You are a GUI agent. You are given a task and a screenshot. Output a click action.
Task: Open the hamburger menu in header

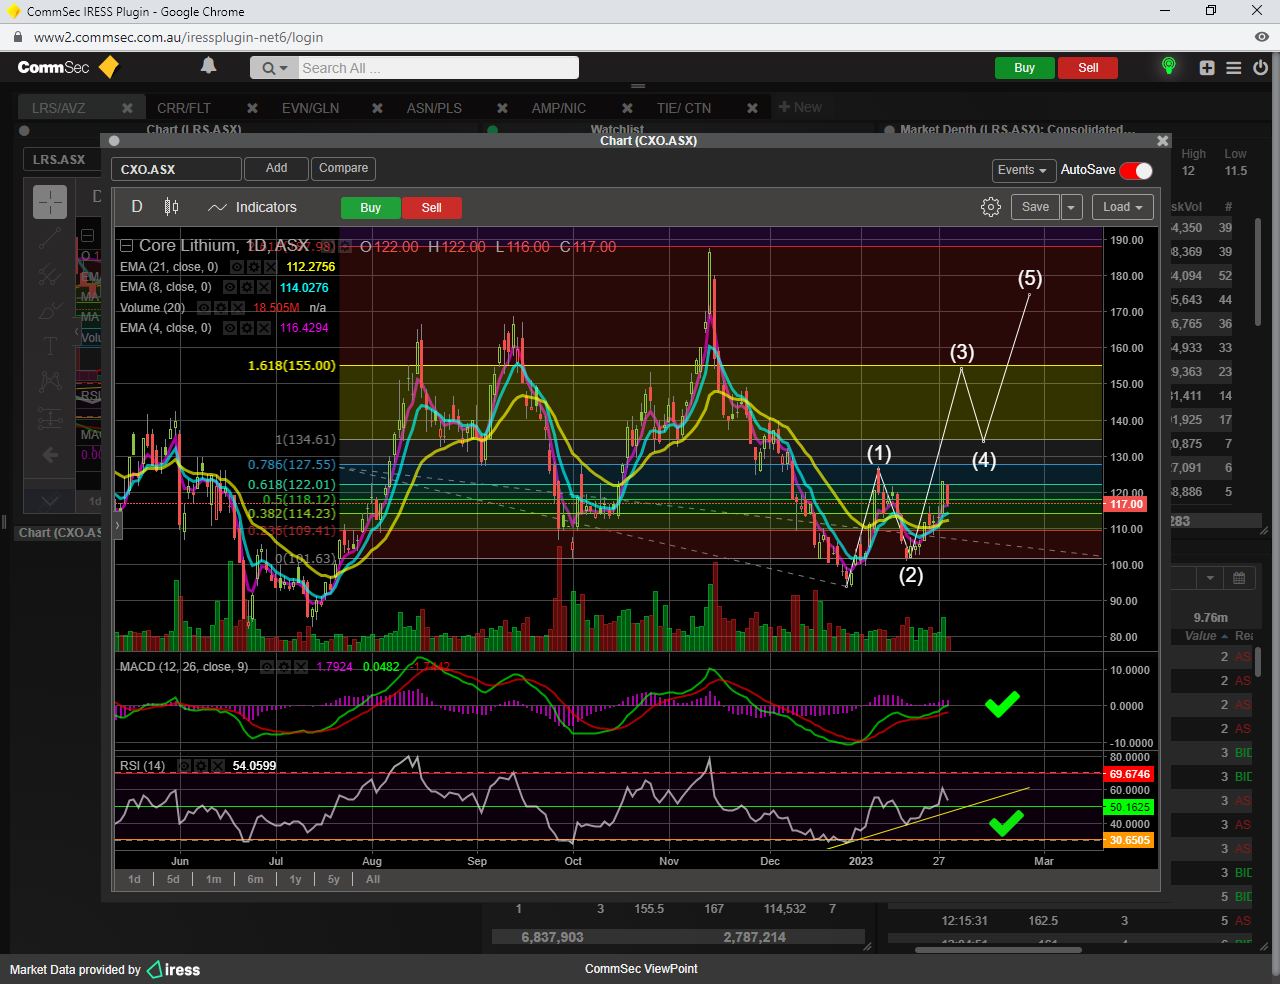point(1234,68)
